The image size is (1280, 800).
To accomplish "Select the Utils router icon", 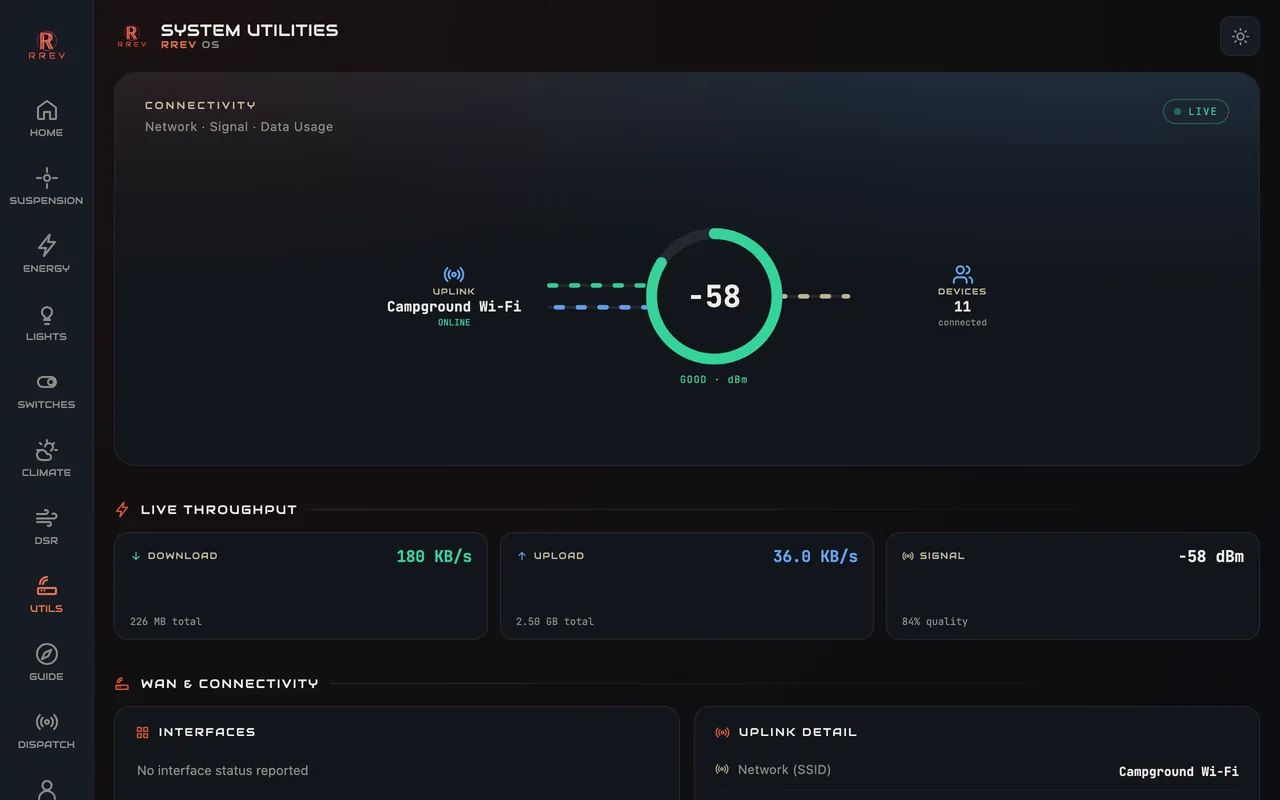I will click(x=46, y=586).
